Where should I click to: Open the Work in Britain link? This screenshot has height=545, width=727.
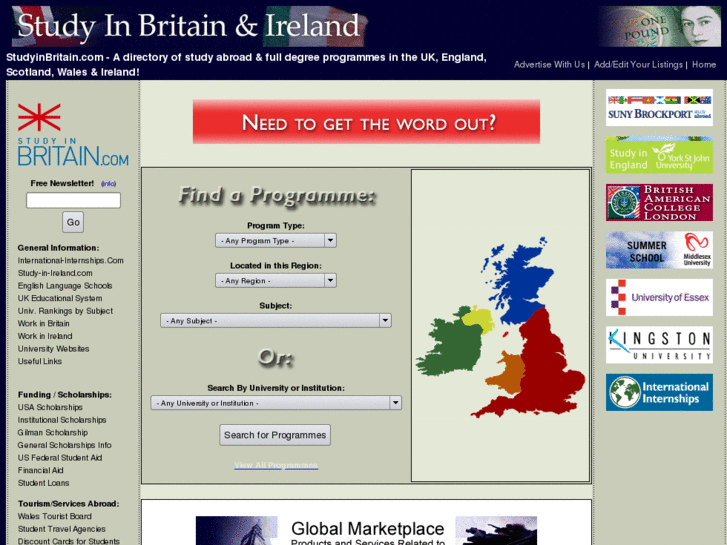[44, 323]
